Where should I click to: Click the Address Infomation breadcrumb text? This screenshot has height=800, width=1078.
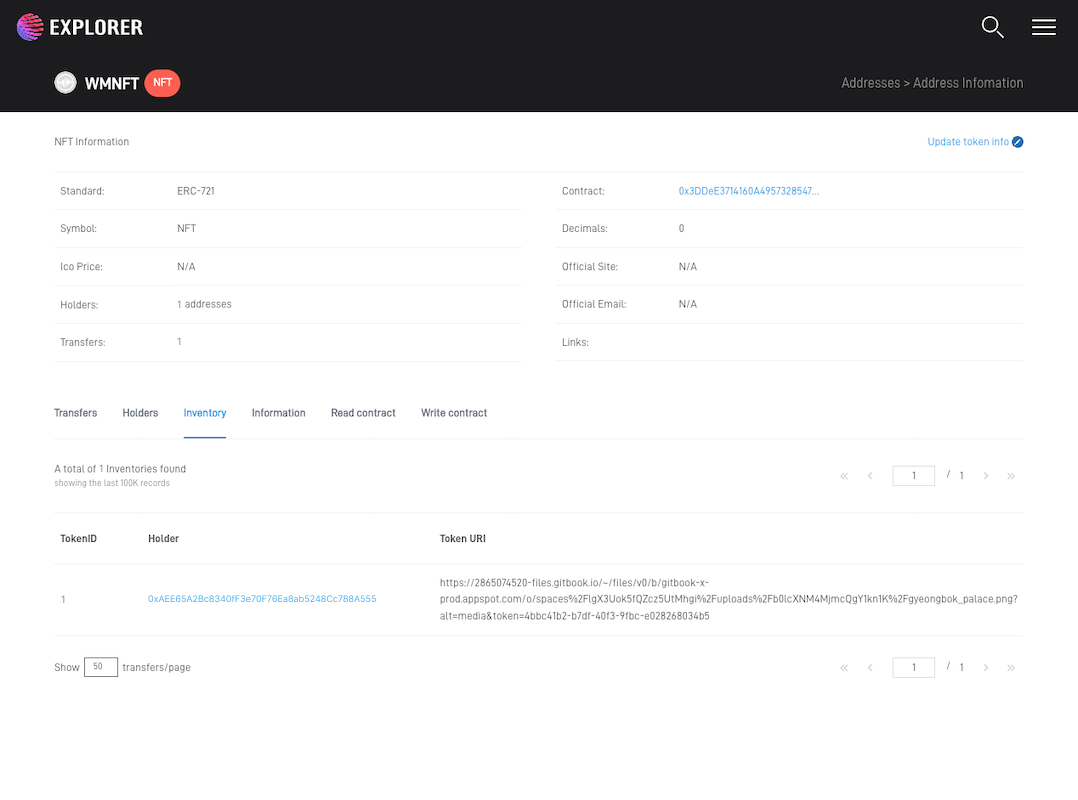pyautogui.click(x=968, y=83)
